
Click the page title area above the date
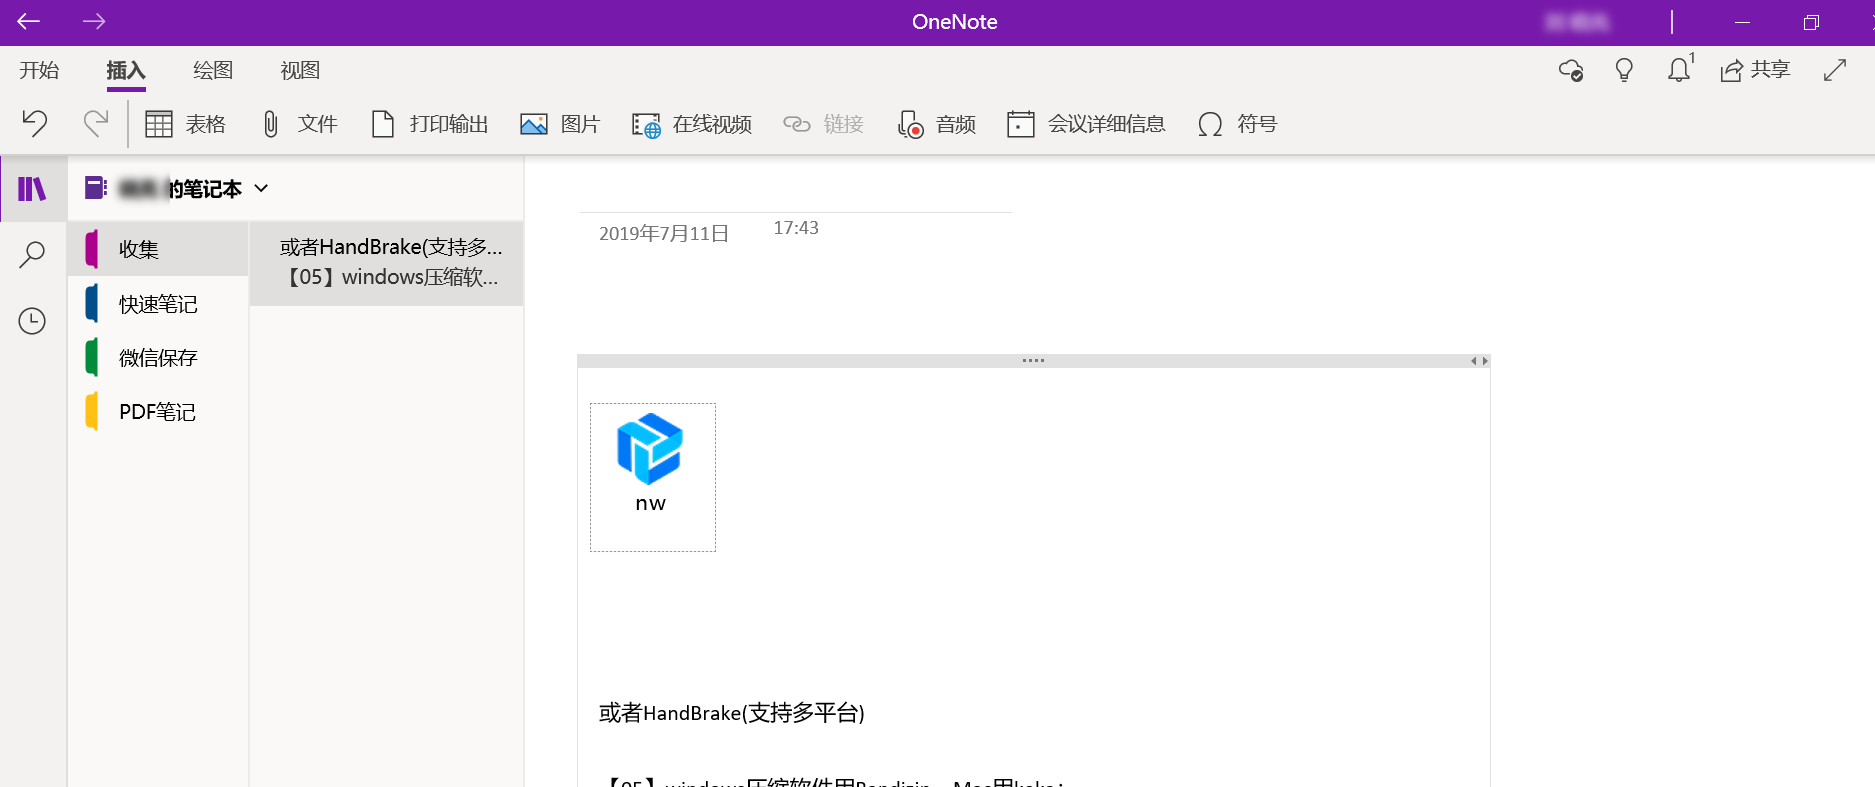(796, 190)
